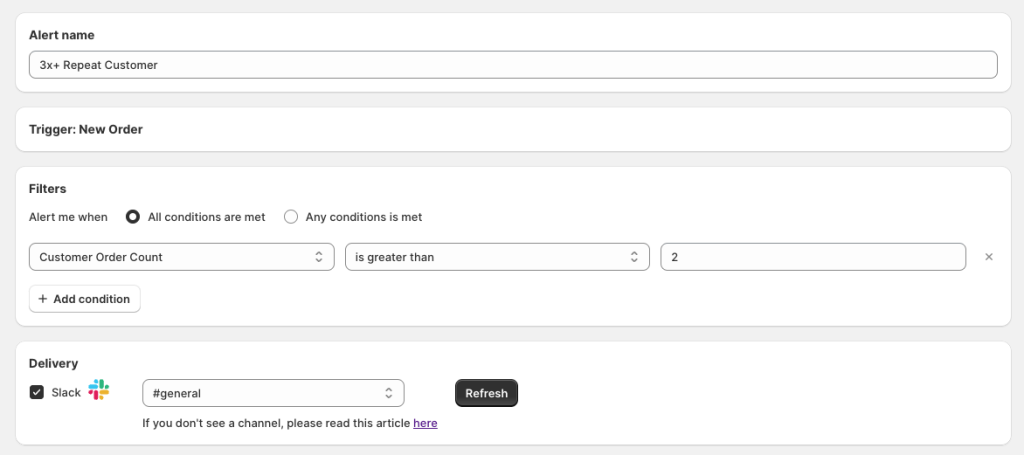This screenshot has height=455, width=1024.
Task: Click the chevron arrows on is greater than
Action: point(634,257)
